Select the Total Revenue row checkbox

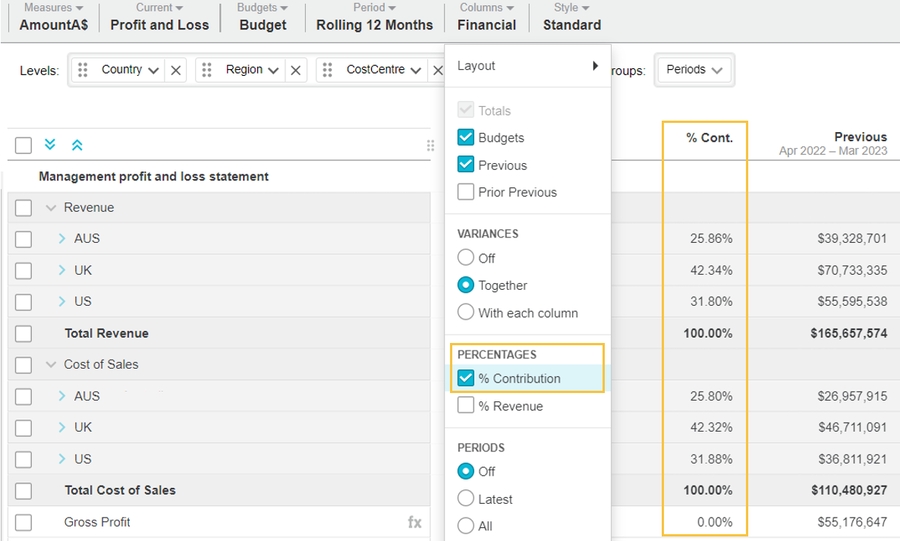tap(24, 334)
